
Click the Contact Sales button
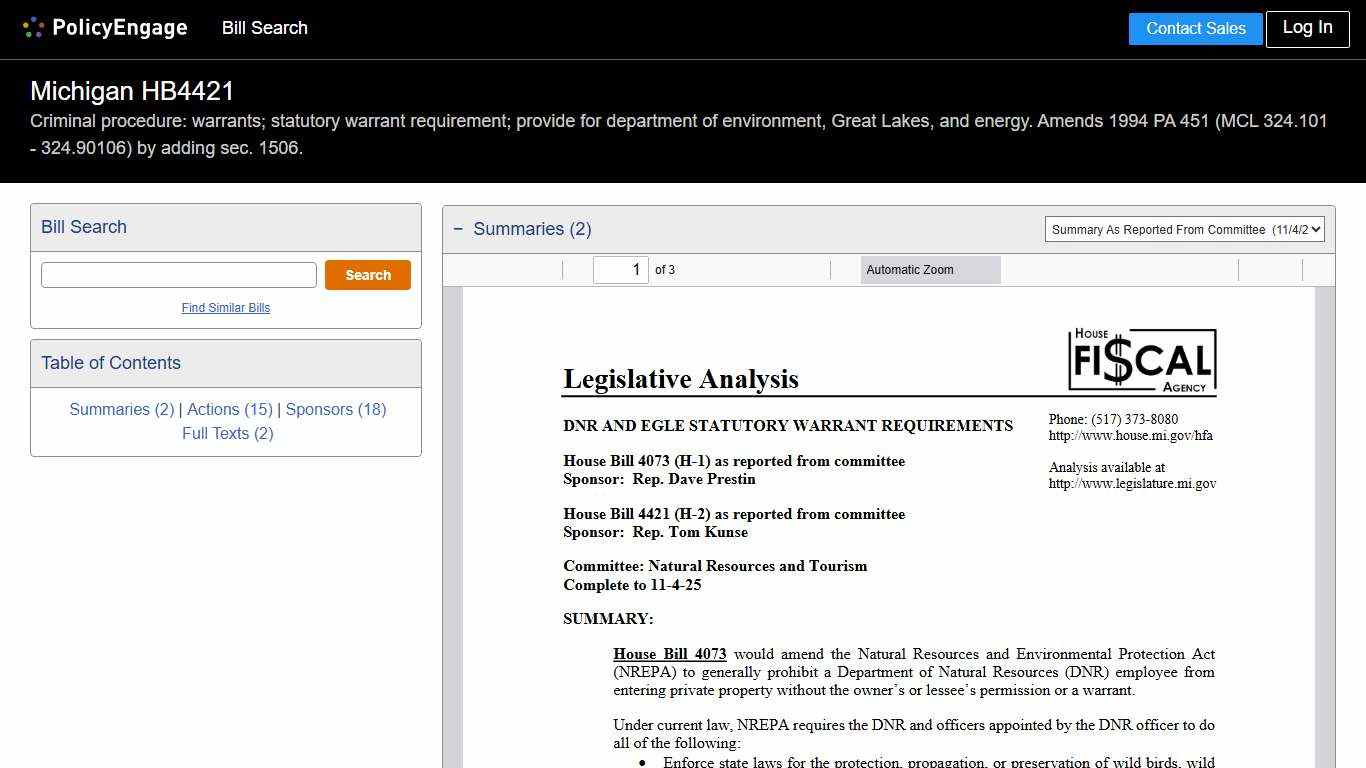1195,28
